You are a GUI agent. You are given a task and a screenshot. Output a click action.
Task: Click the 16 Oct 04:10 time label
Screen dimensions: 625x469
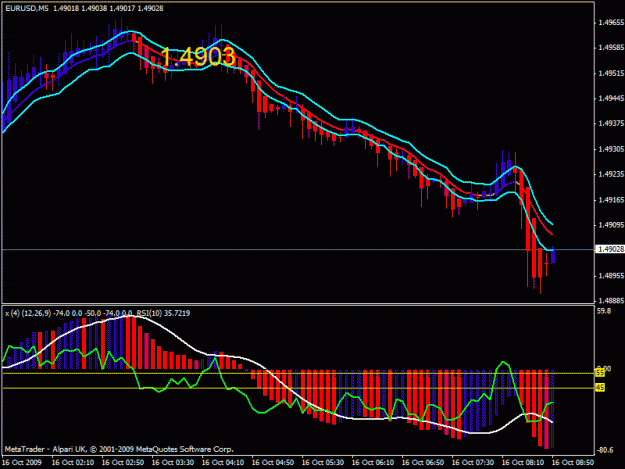(x=223, y=462)
